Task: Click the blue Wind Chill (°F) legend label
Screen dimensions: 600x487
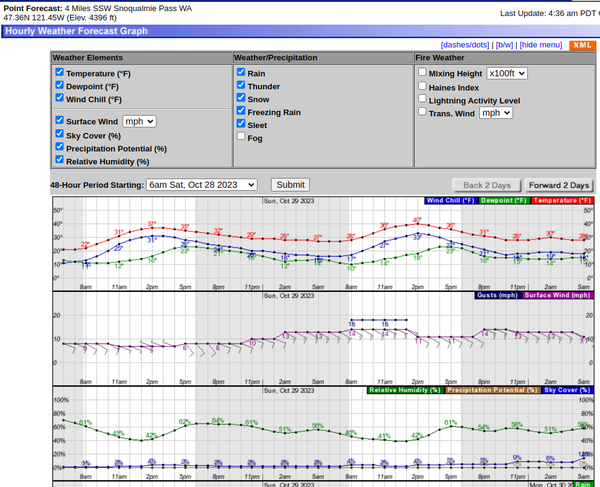Action: 451,201
